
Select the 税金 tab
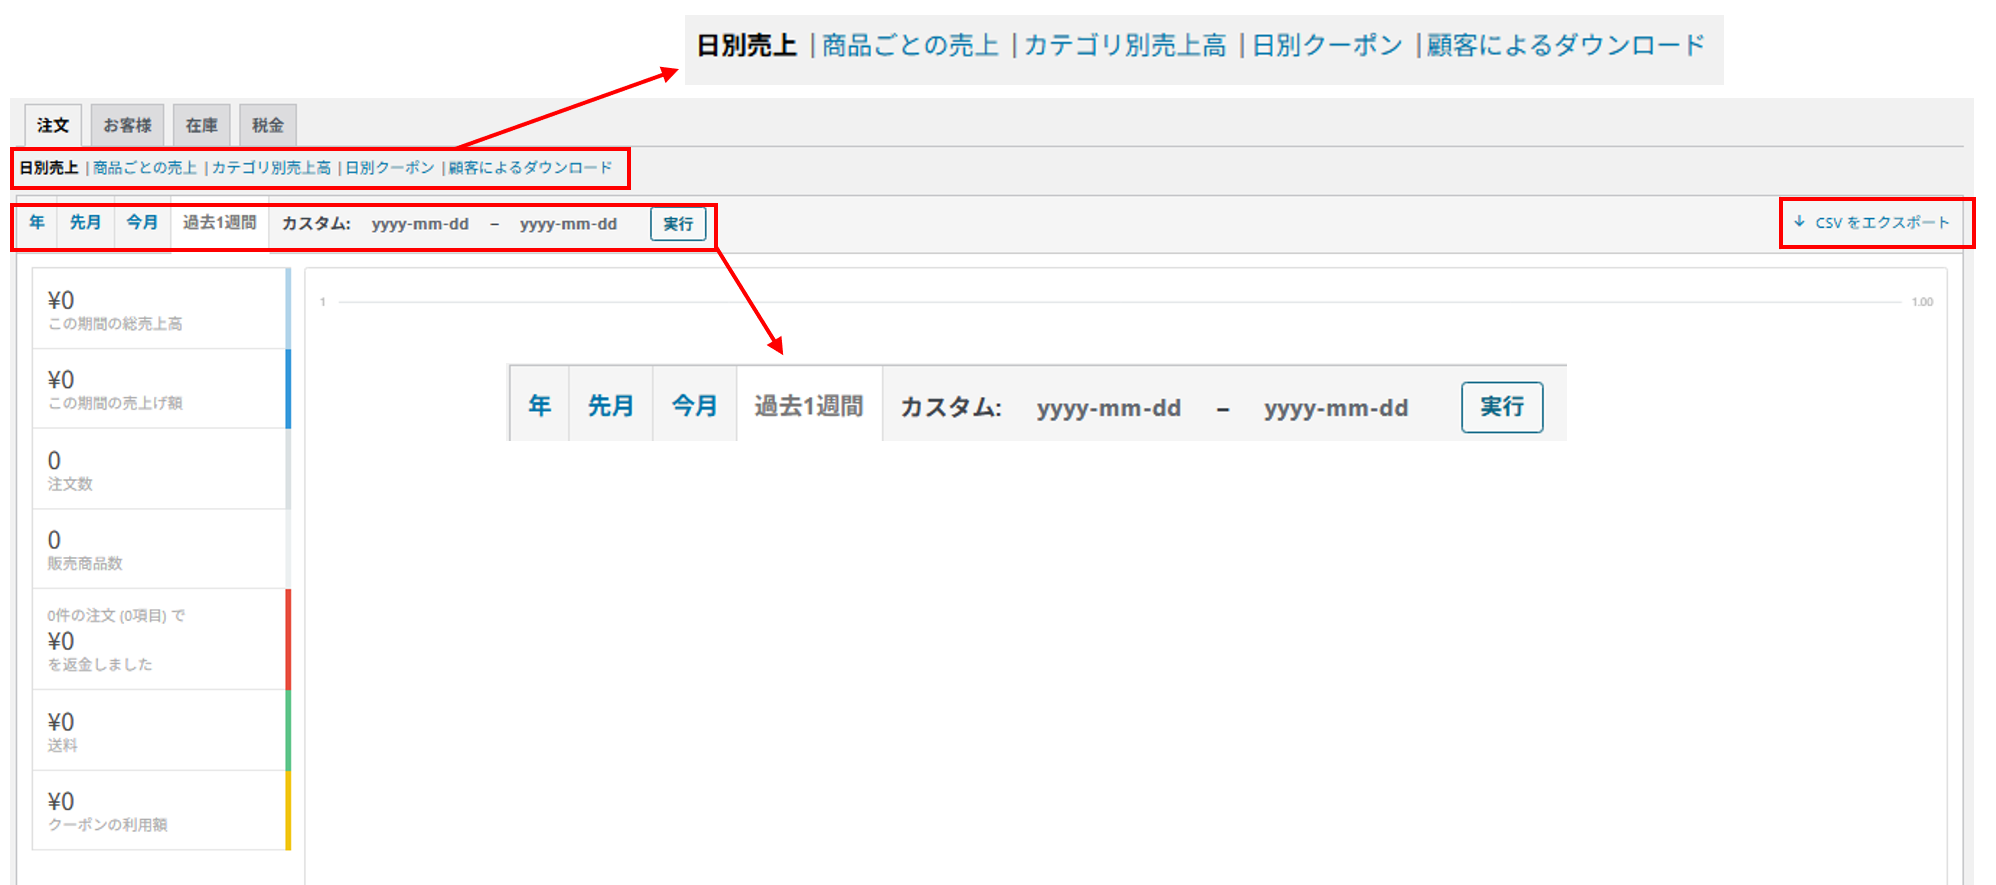point(267,125)
